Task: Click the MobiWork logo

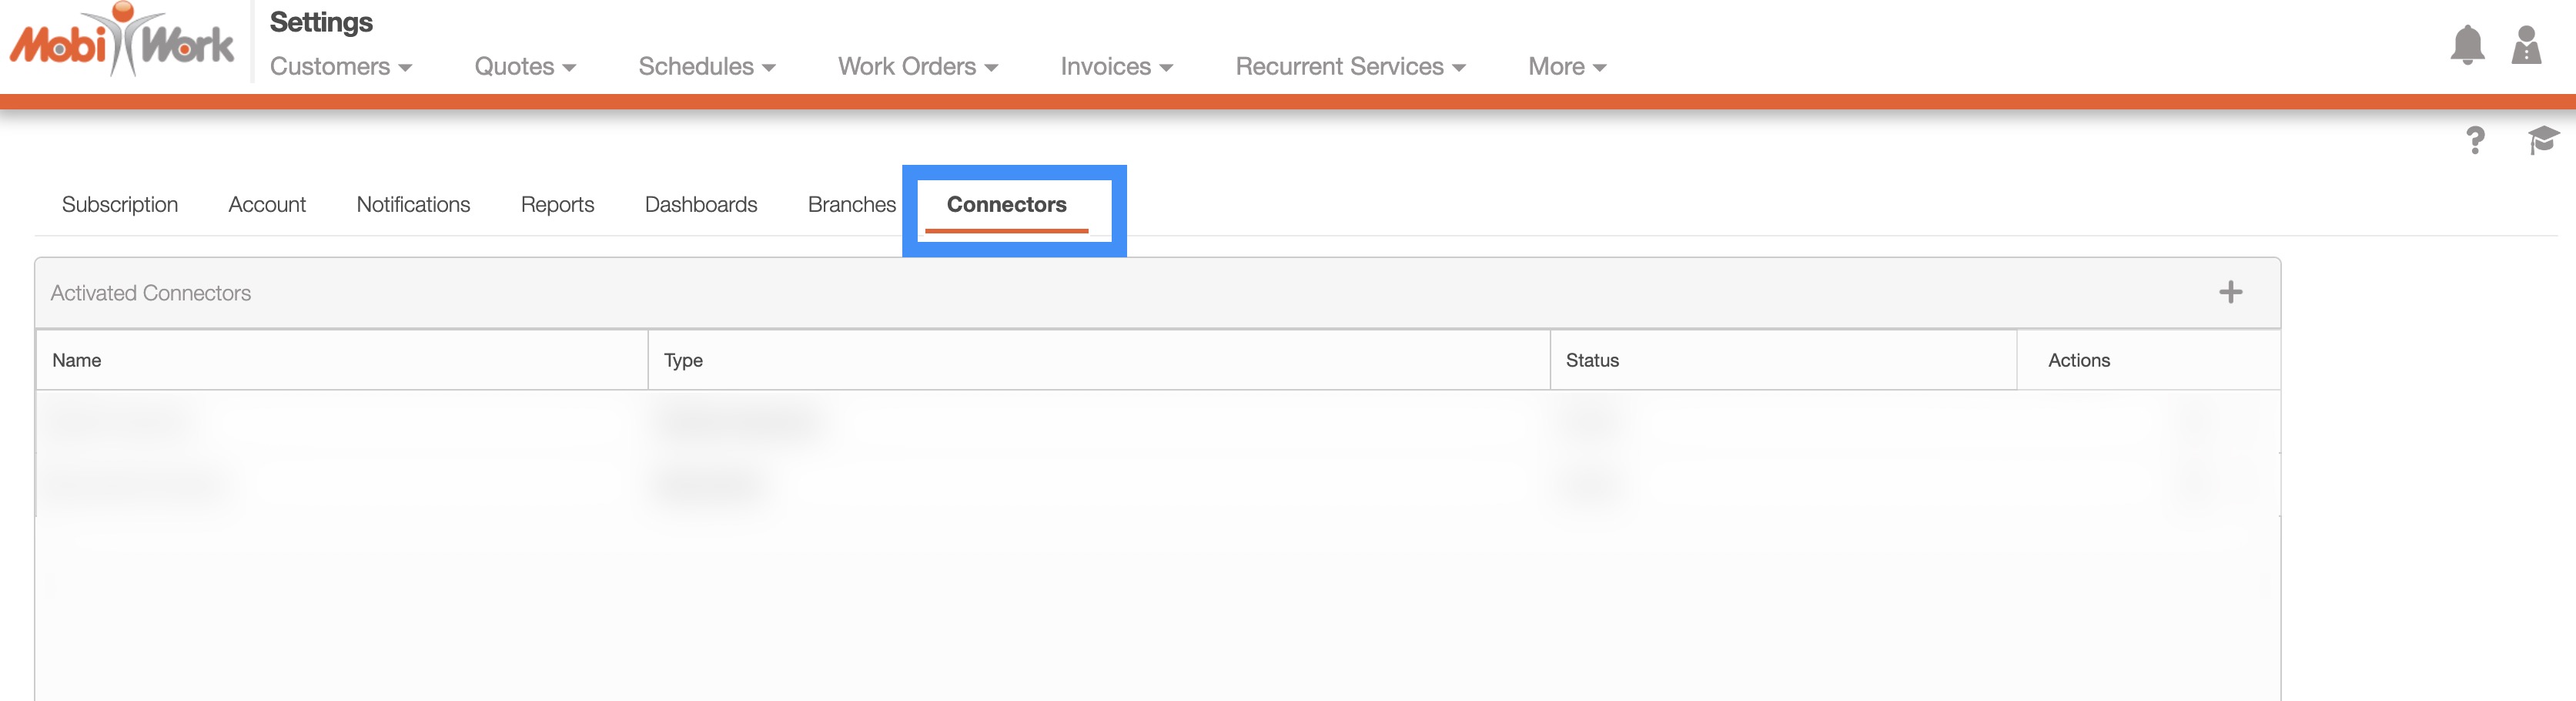Action: (122, 42)
